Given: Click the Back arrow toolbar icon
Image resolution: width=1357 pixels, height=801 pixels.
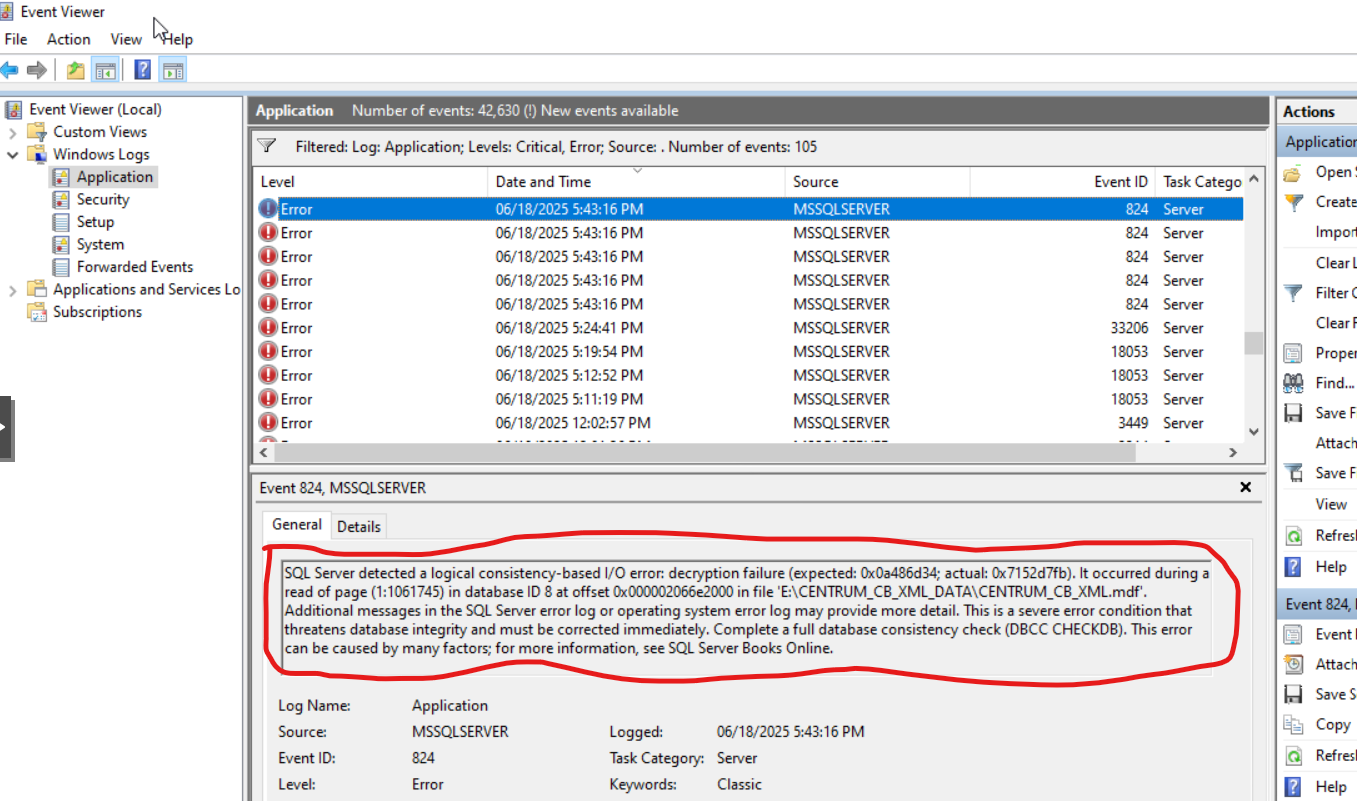Looking at the screenshot, I should point(9,70).
